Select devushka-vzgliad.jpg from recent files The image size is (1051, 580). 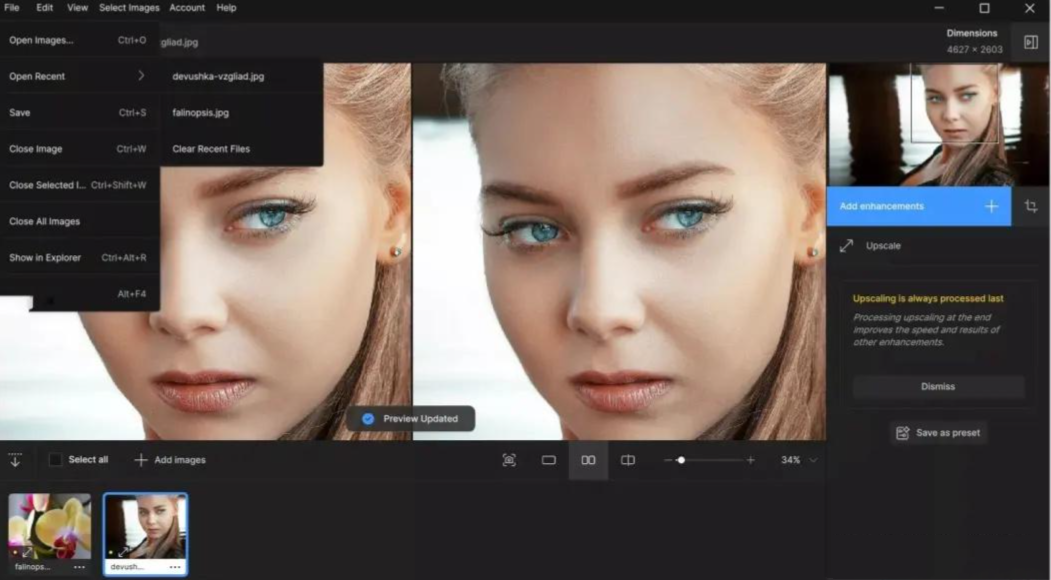pos(218,76)
